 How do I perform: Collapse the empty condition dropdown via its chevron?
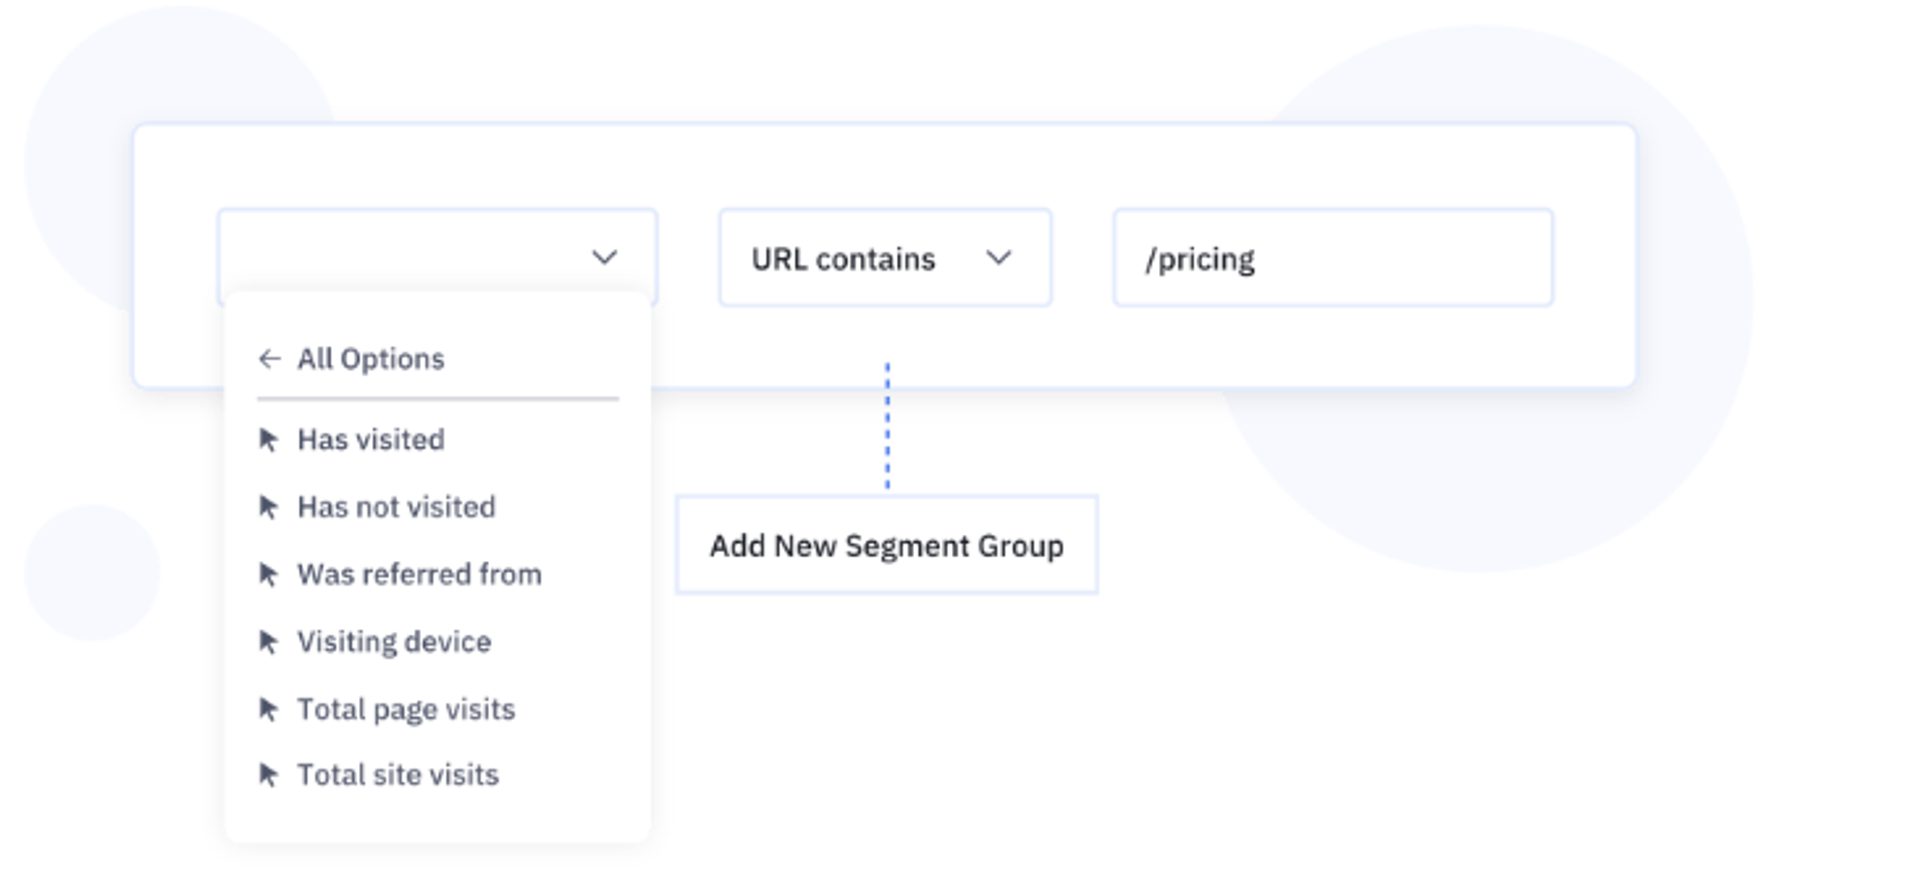(x=604, y=258)
